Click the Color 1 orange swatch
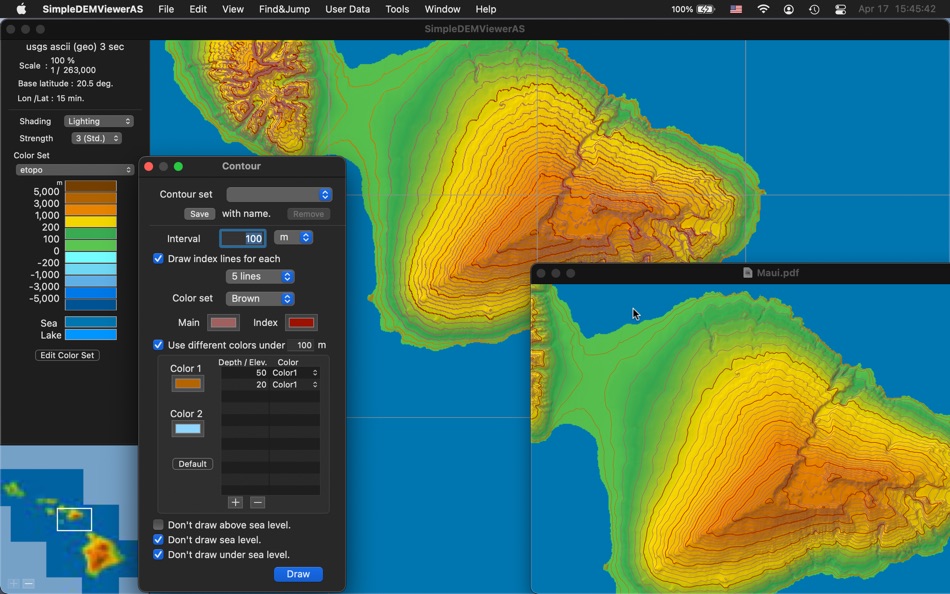The height and width of the screenshot is (594, 950). click(188, 384)
